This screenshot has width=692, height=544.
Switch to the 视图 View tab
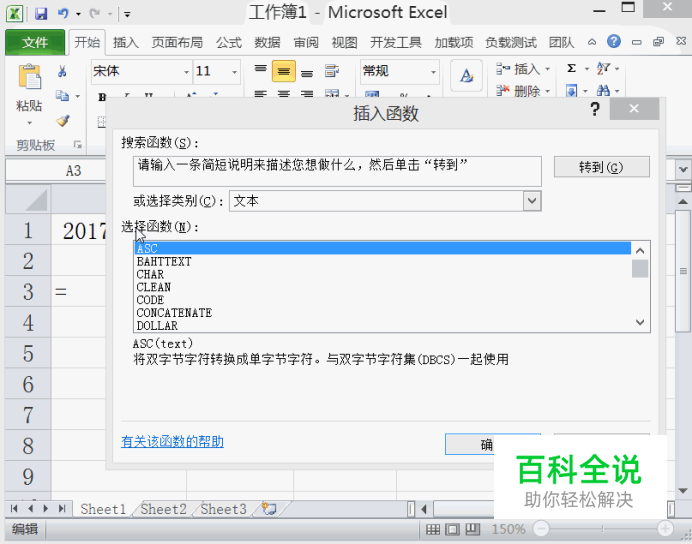pyautogui.click(x=344, y=42)
